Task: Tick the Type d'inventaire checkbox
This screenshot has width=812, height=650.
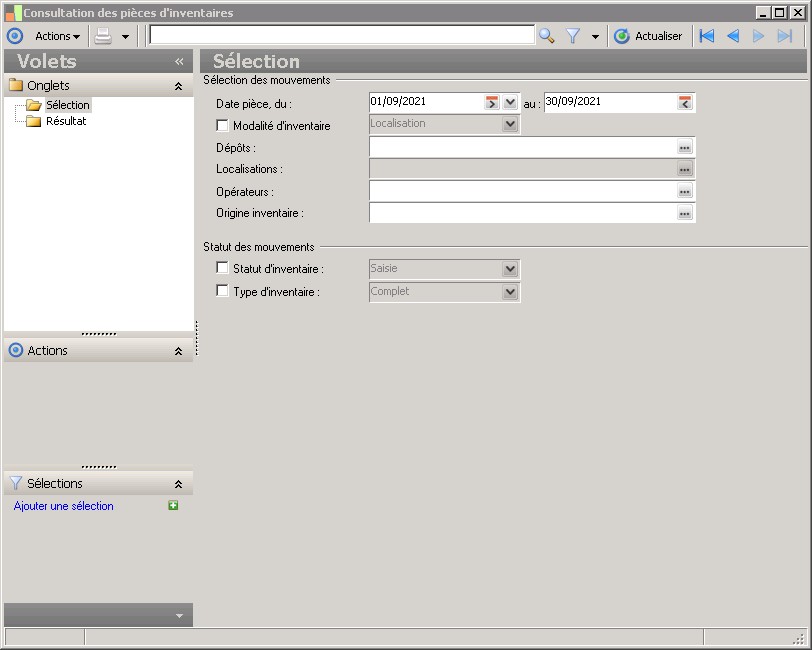Action: pyautogui.click(x=223, y=292)
